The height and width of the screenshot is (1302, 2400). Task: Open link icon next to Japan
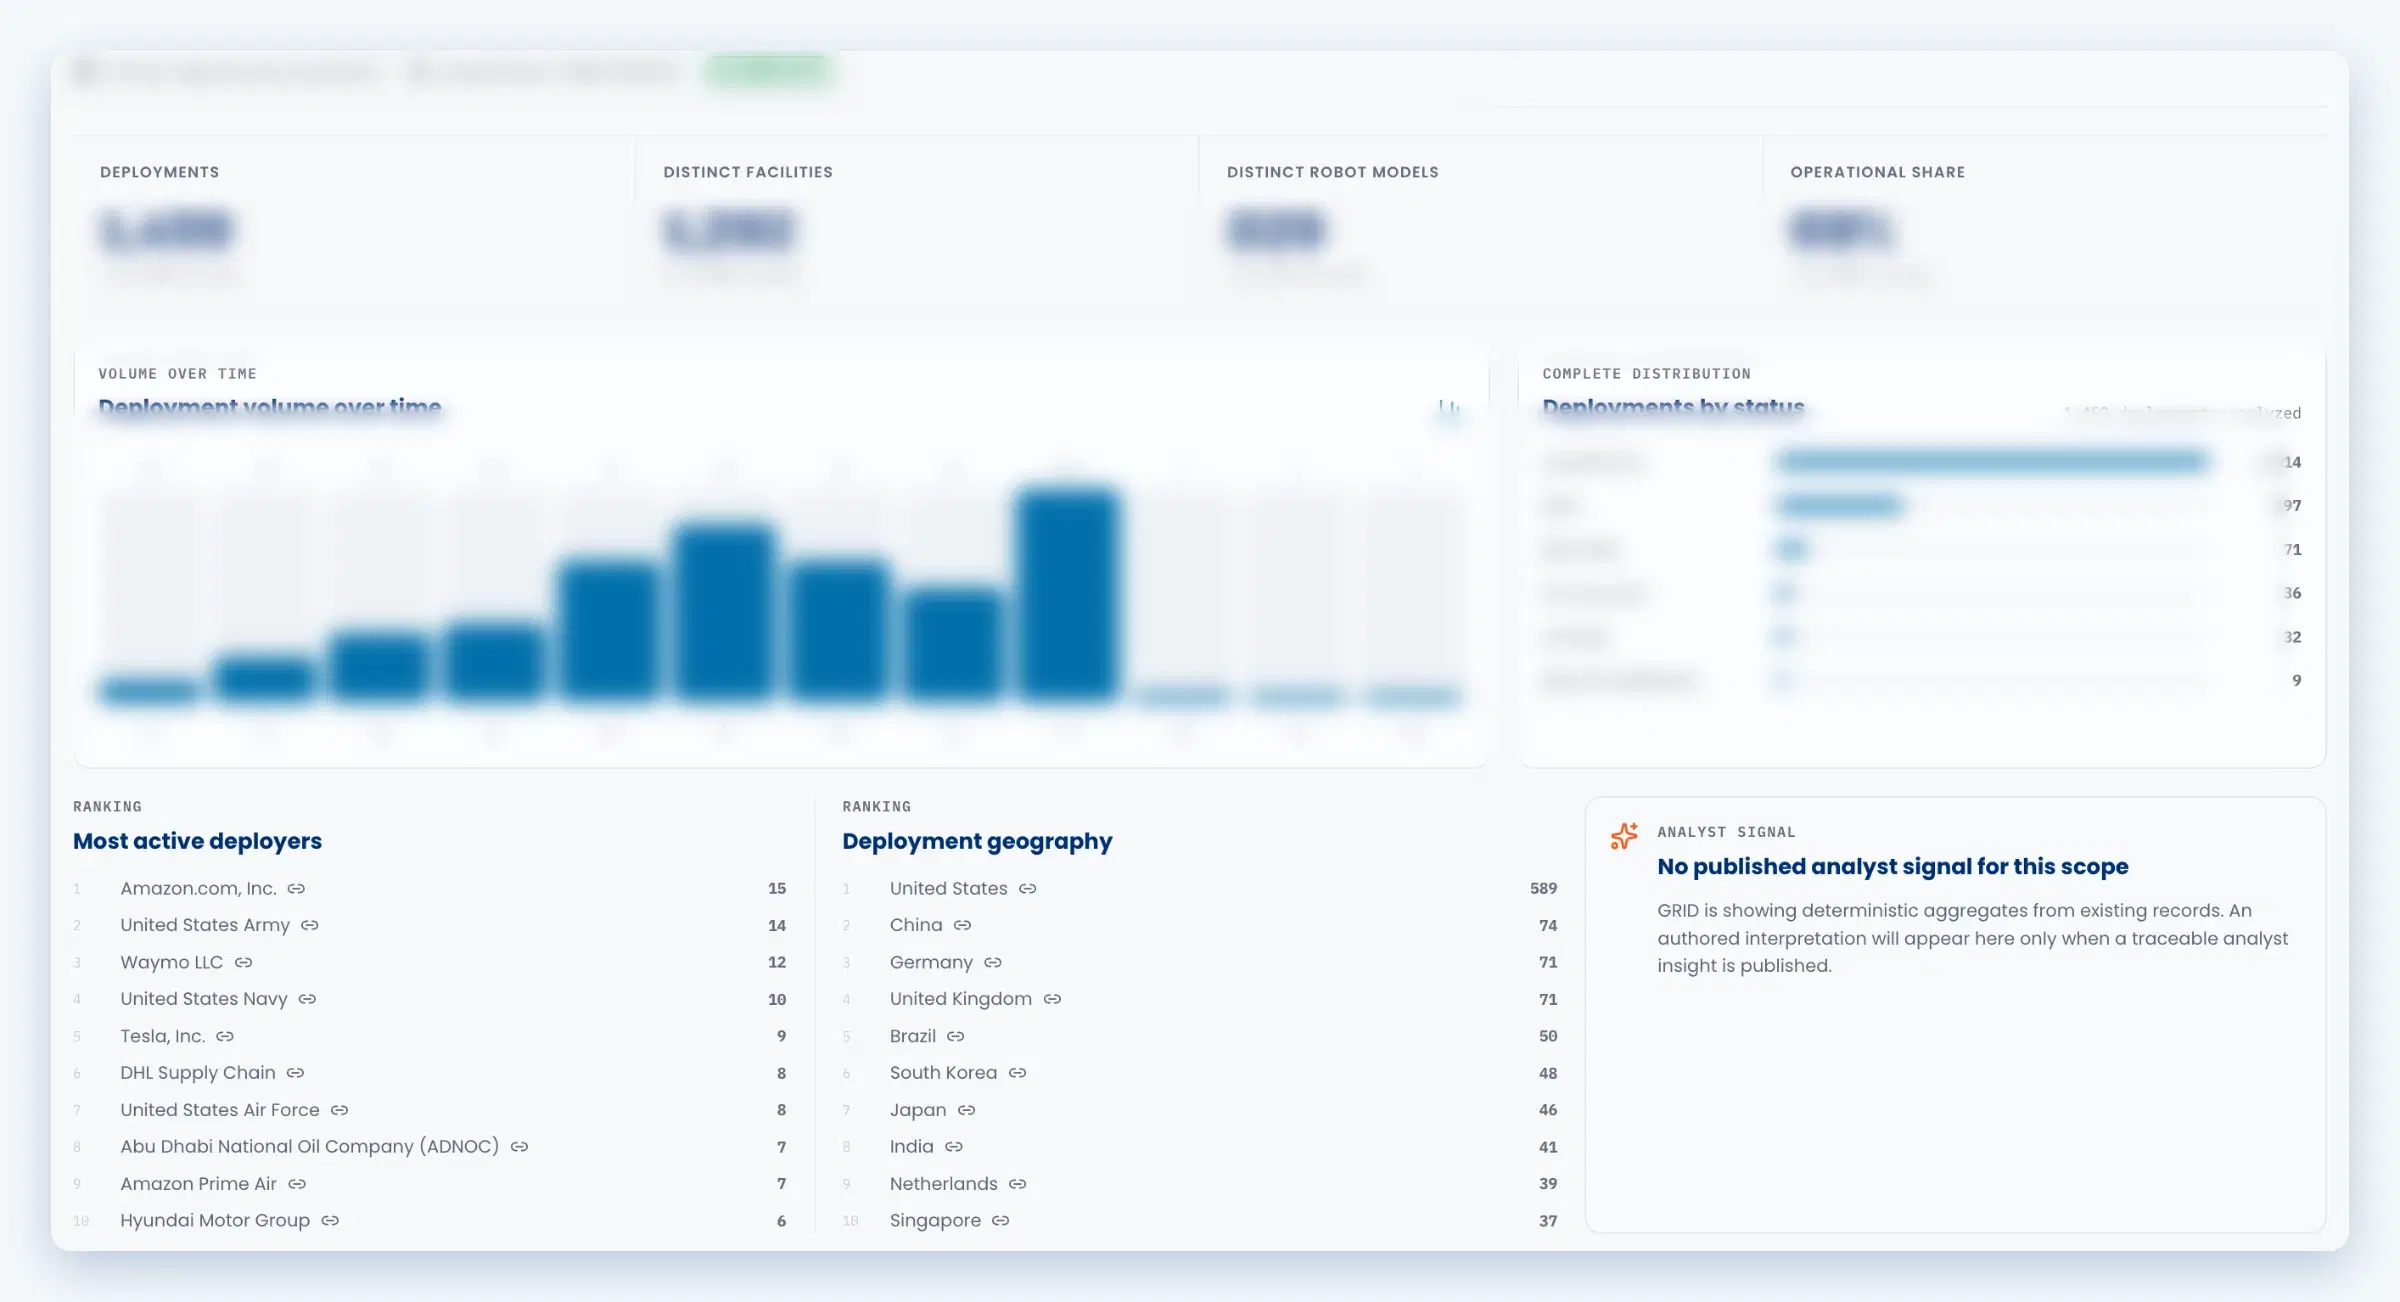[x=966, y=1110]
